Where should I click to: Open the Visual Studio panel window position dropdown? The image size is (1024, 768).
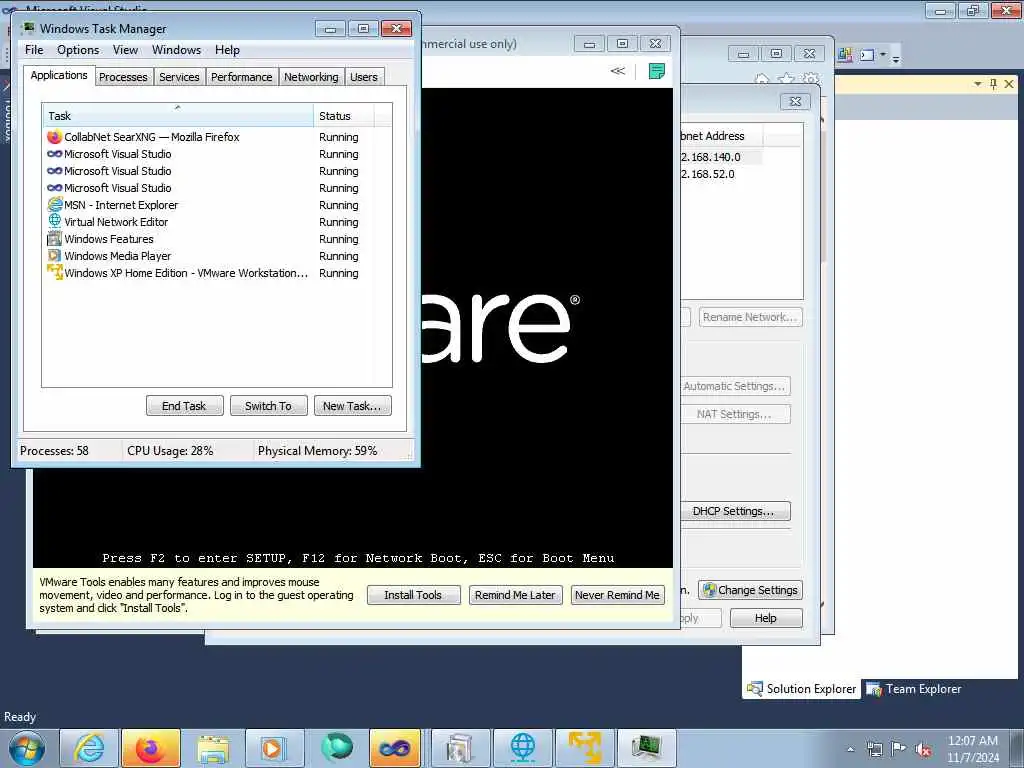click(x=978, y=84)
